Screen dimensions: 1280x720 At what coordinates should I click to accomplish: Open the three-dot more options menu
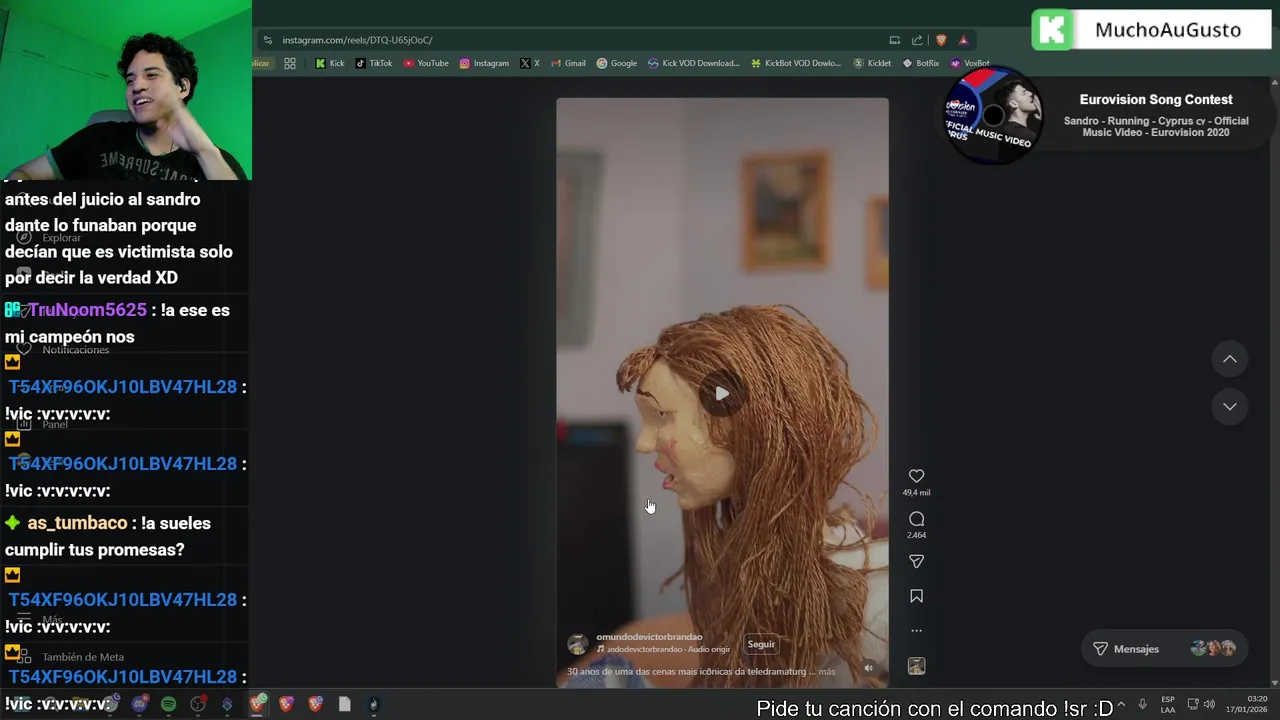coord(916,631)
